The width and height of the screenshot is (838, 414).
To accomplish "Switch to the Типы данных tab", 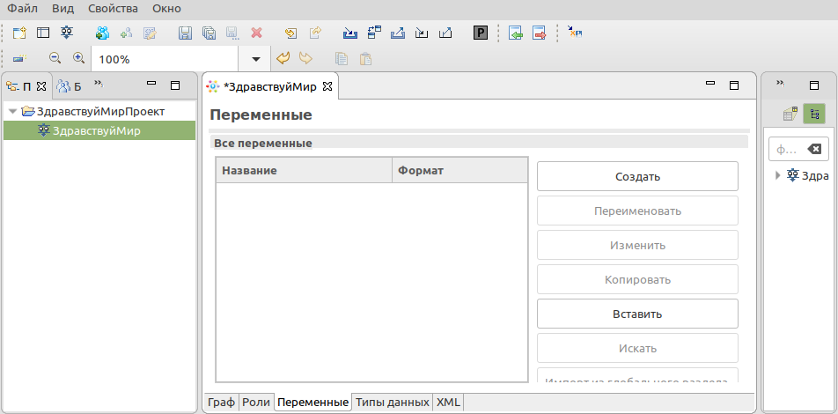I will pos(392,402).
